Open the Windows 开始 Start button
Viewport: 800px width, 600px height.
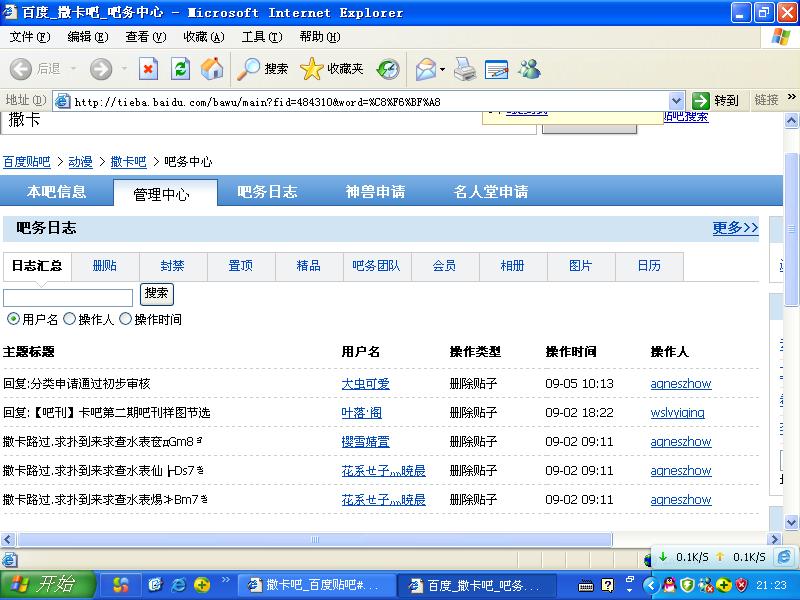coord(47,585)
